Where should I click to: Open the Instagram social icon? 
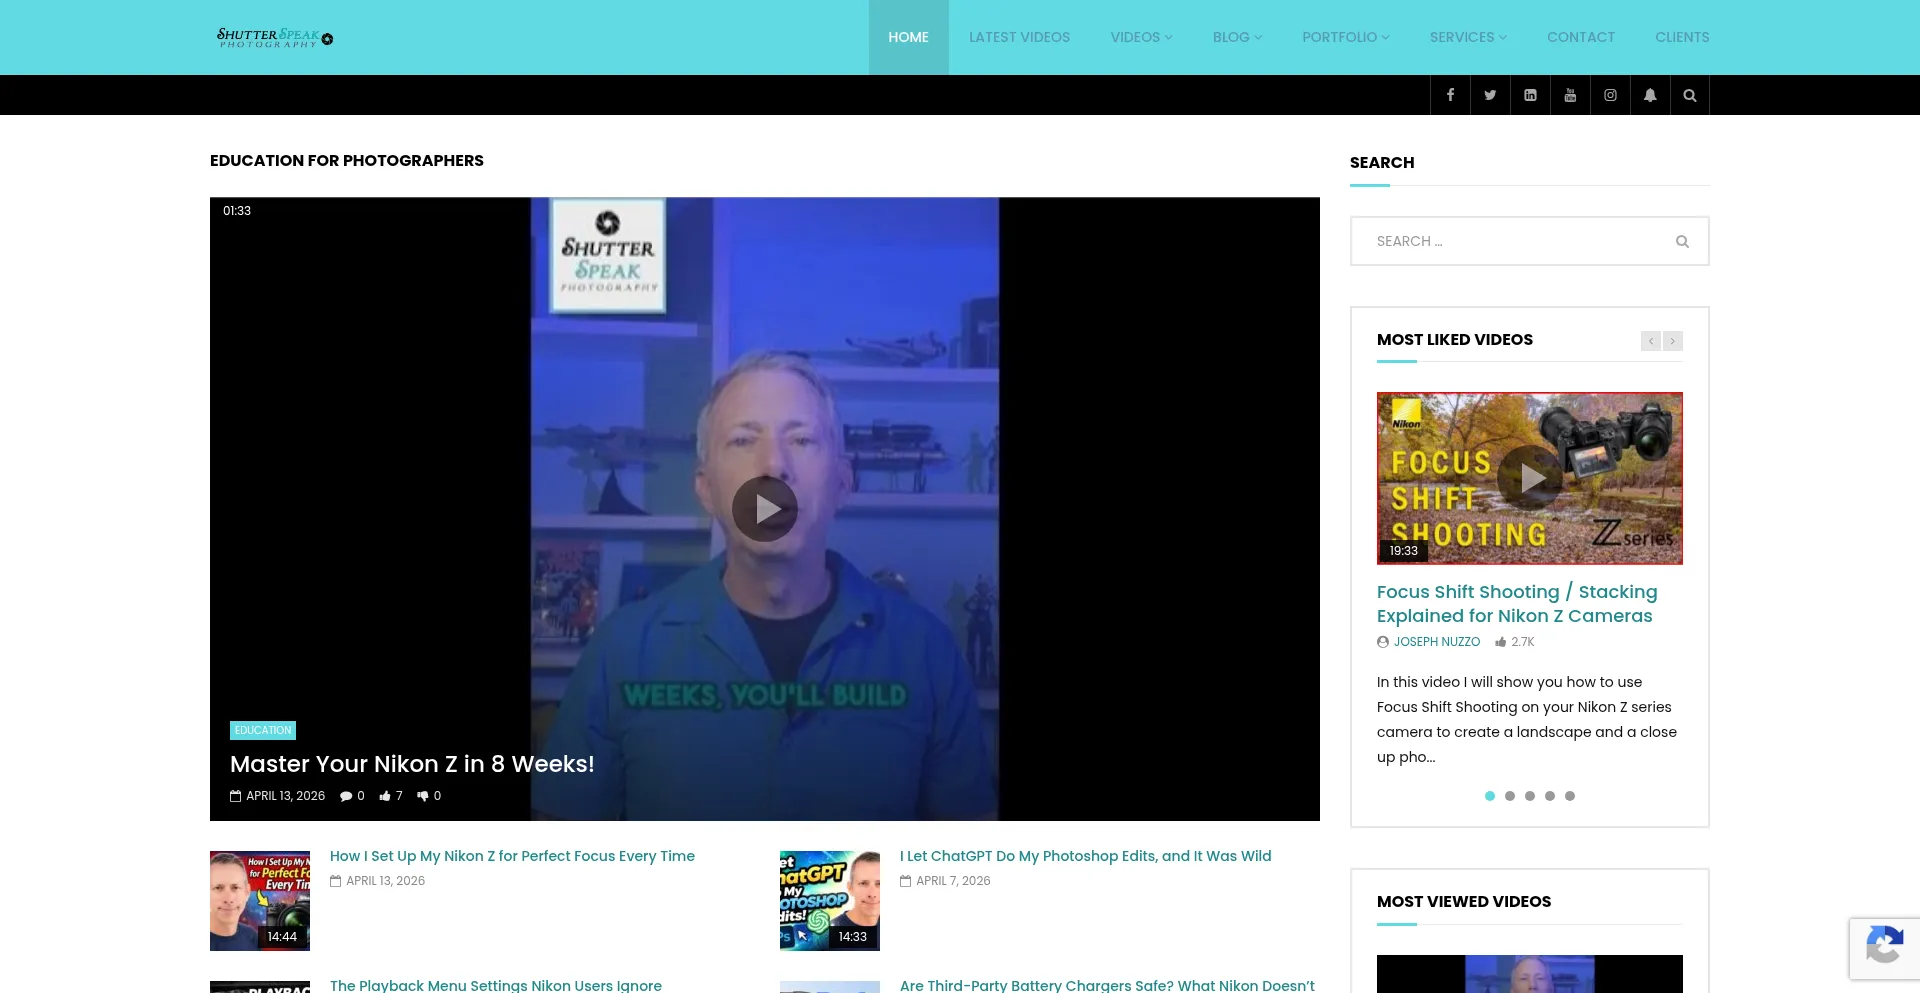point(1610,95)
